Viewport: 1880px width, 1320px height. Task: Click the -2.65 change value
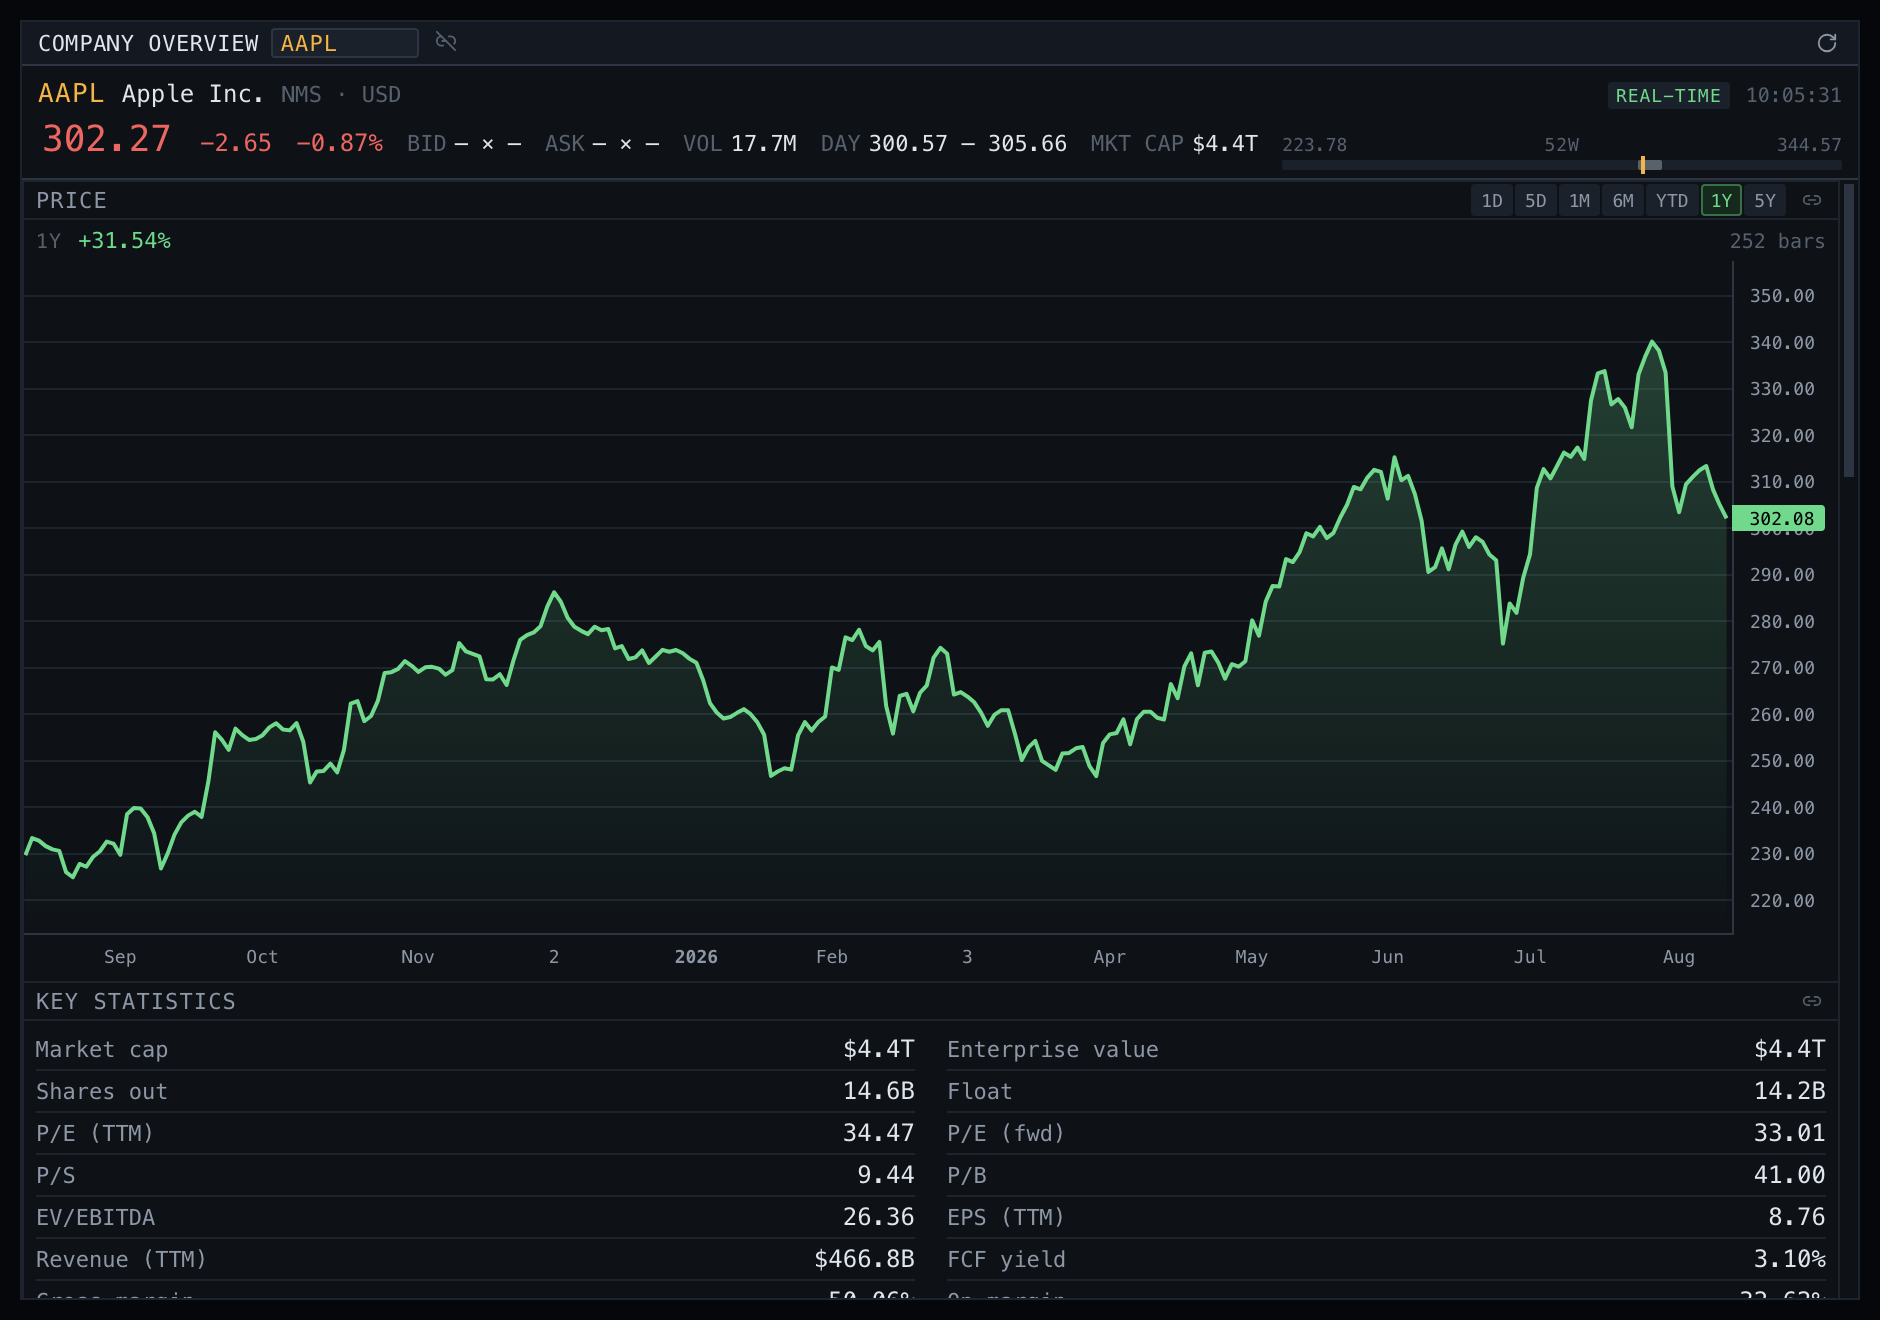point(235,144)
